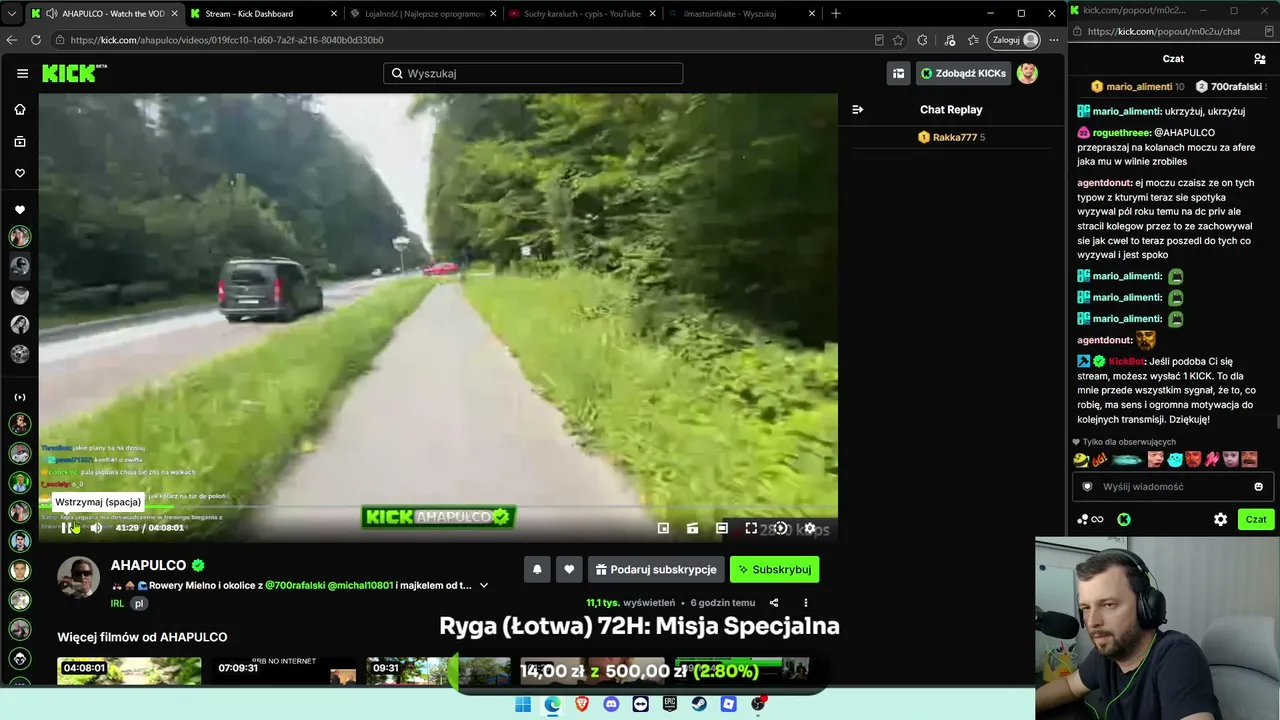Toggle notification bell for AHAPULCO
Image resolution: width=1280 pixels, height=720 pixels.
click(537, 569)
